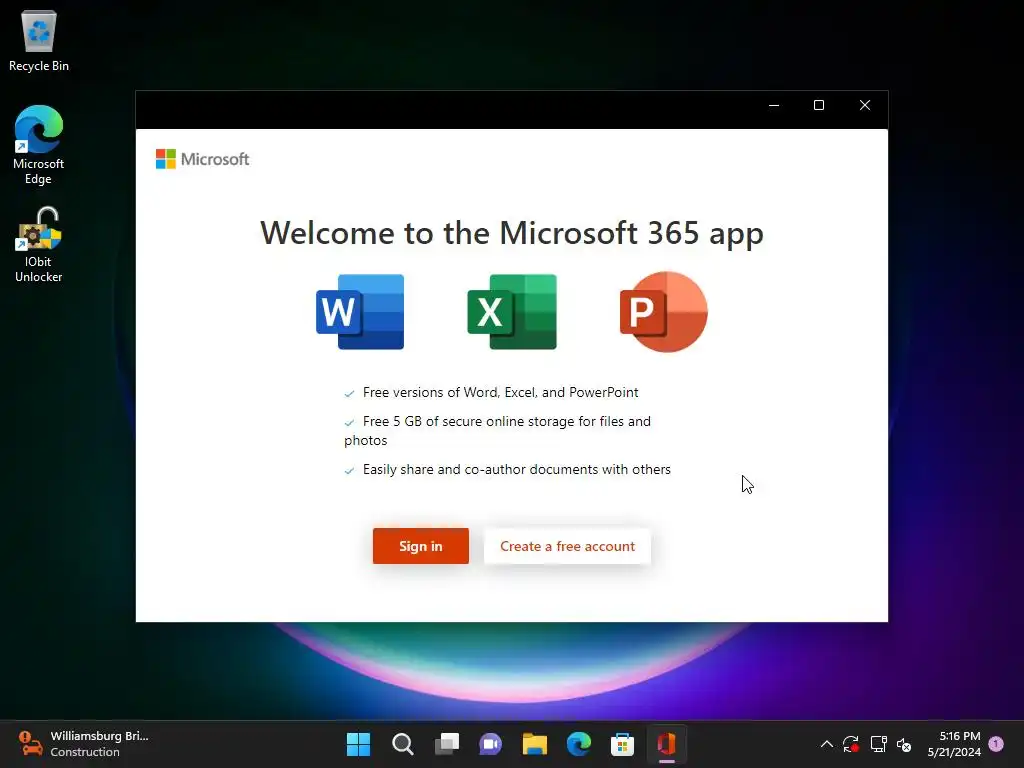Click the Excel app icon
1024x768 pixels.
(x=512, y=312)
